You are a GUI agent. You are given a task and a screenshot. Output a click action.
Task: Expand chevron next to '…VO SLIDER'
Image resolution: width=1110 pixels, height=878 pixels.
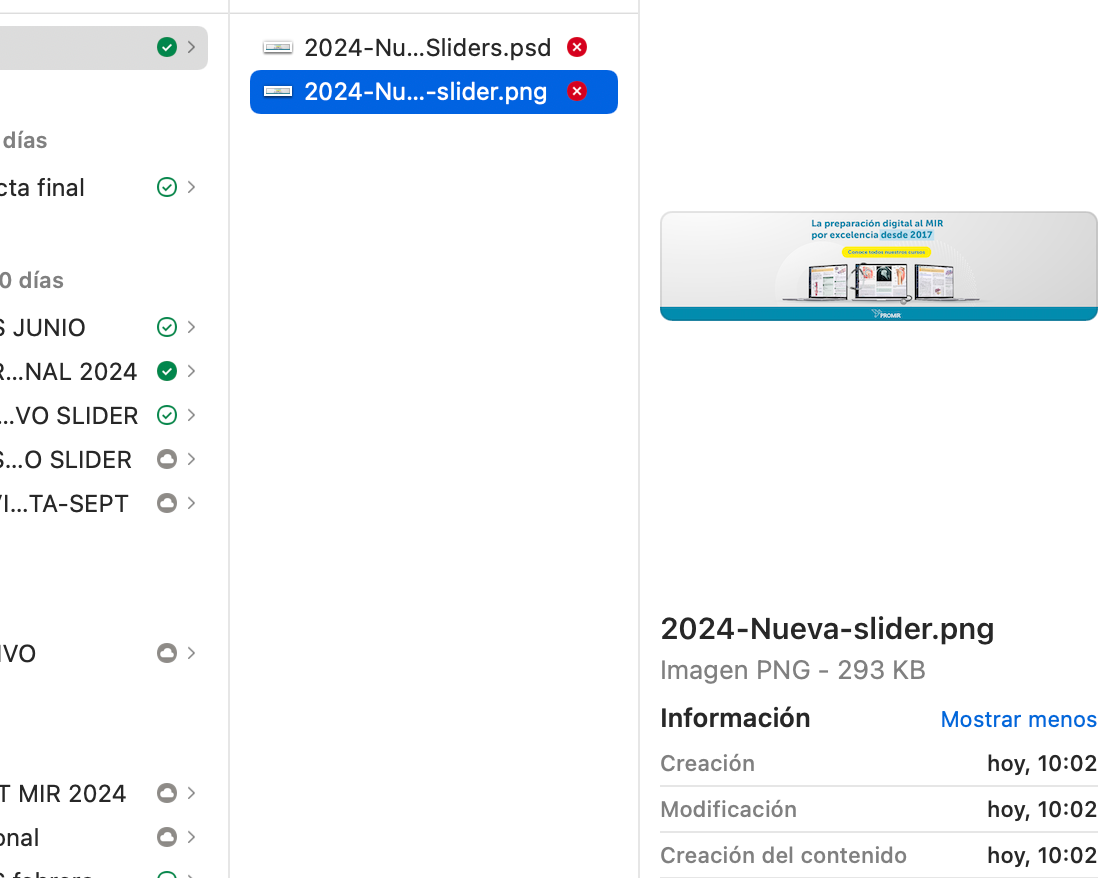click(191, 415)
